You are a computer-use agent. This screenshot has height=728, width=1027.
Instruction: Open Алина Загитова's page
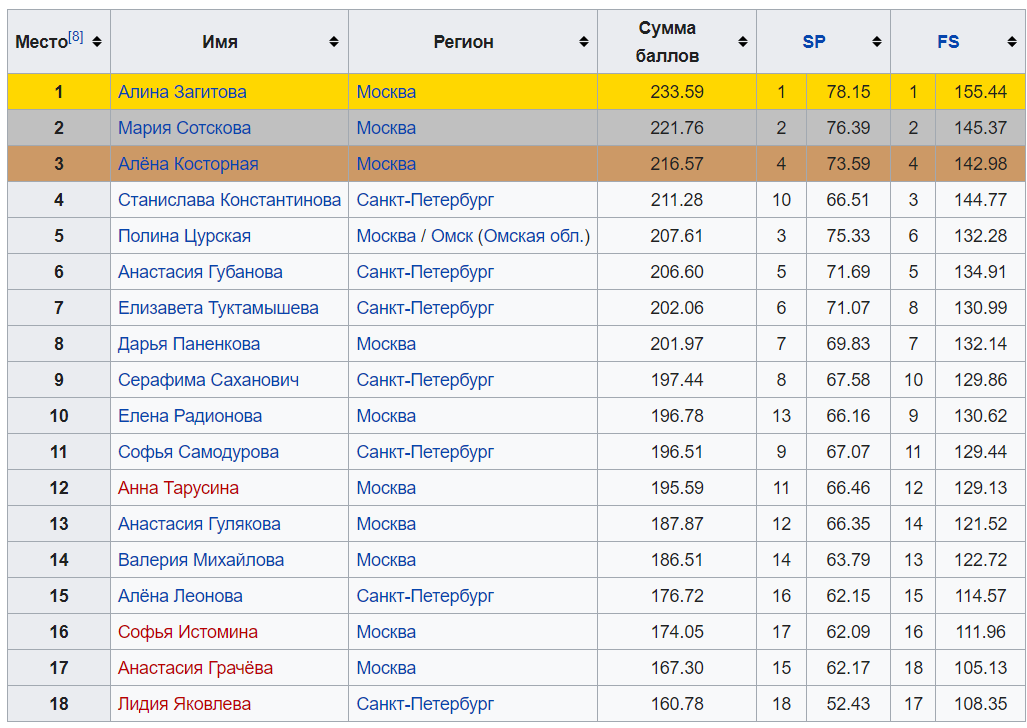pos(182,92)
